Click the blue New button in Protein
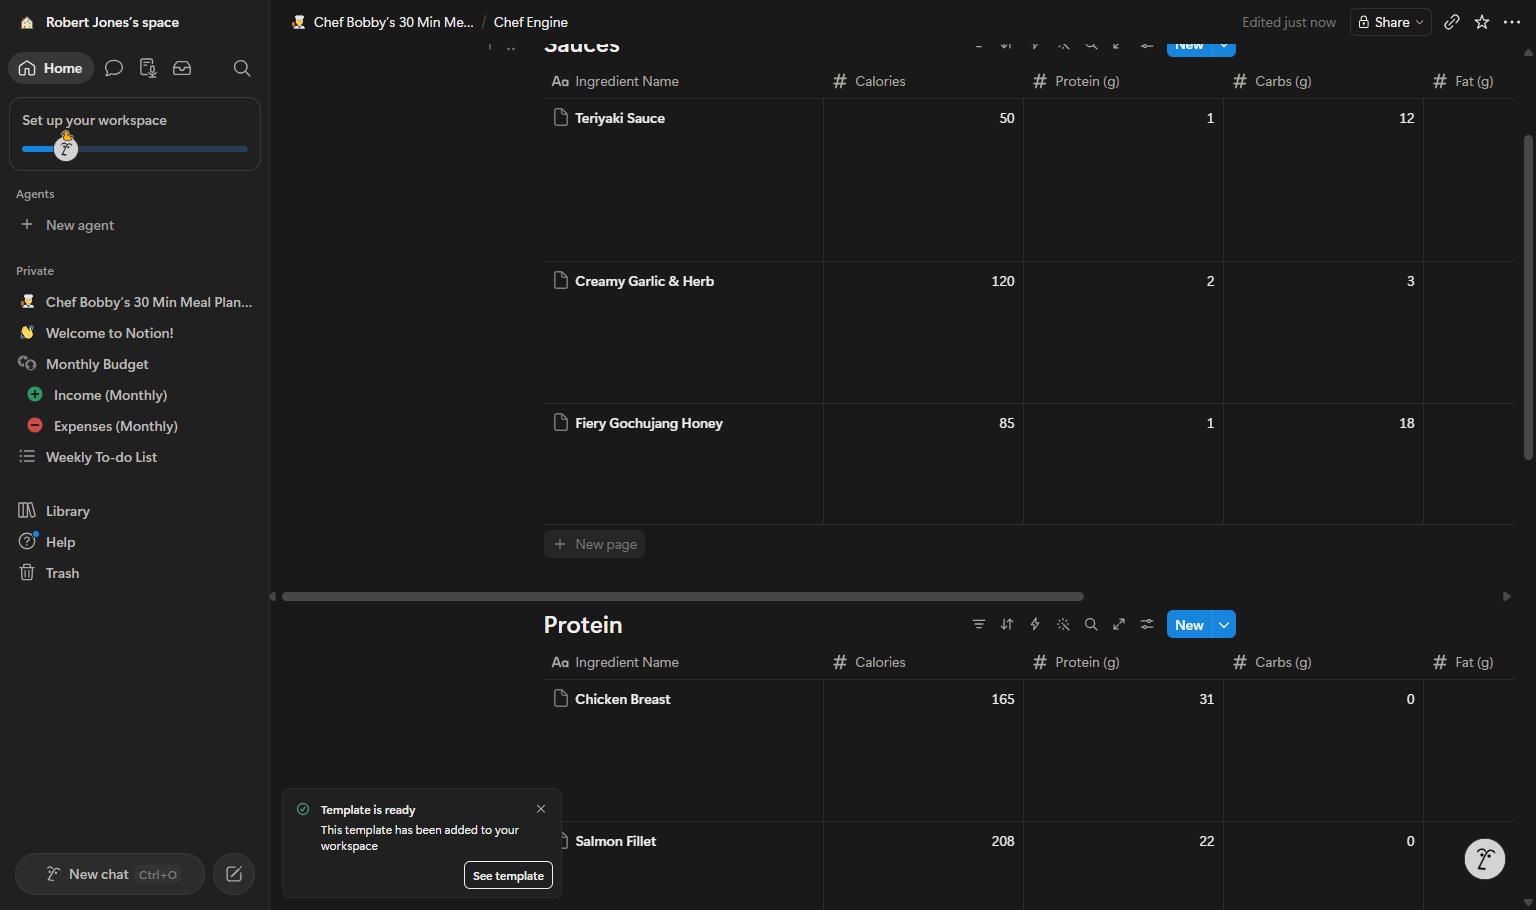Image resolution: width=1536 pixels, height=910 pixels. pyautogui.click(x=1189, y=625)
